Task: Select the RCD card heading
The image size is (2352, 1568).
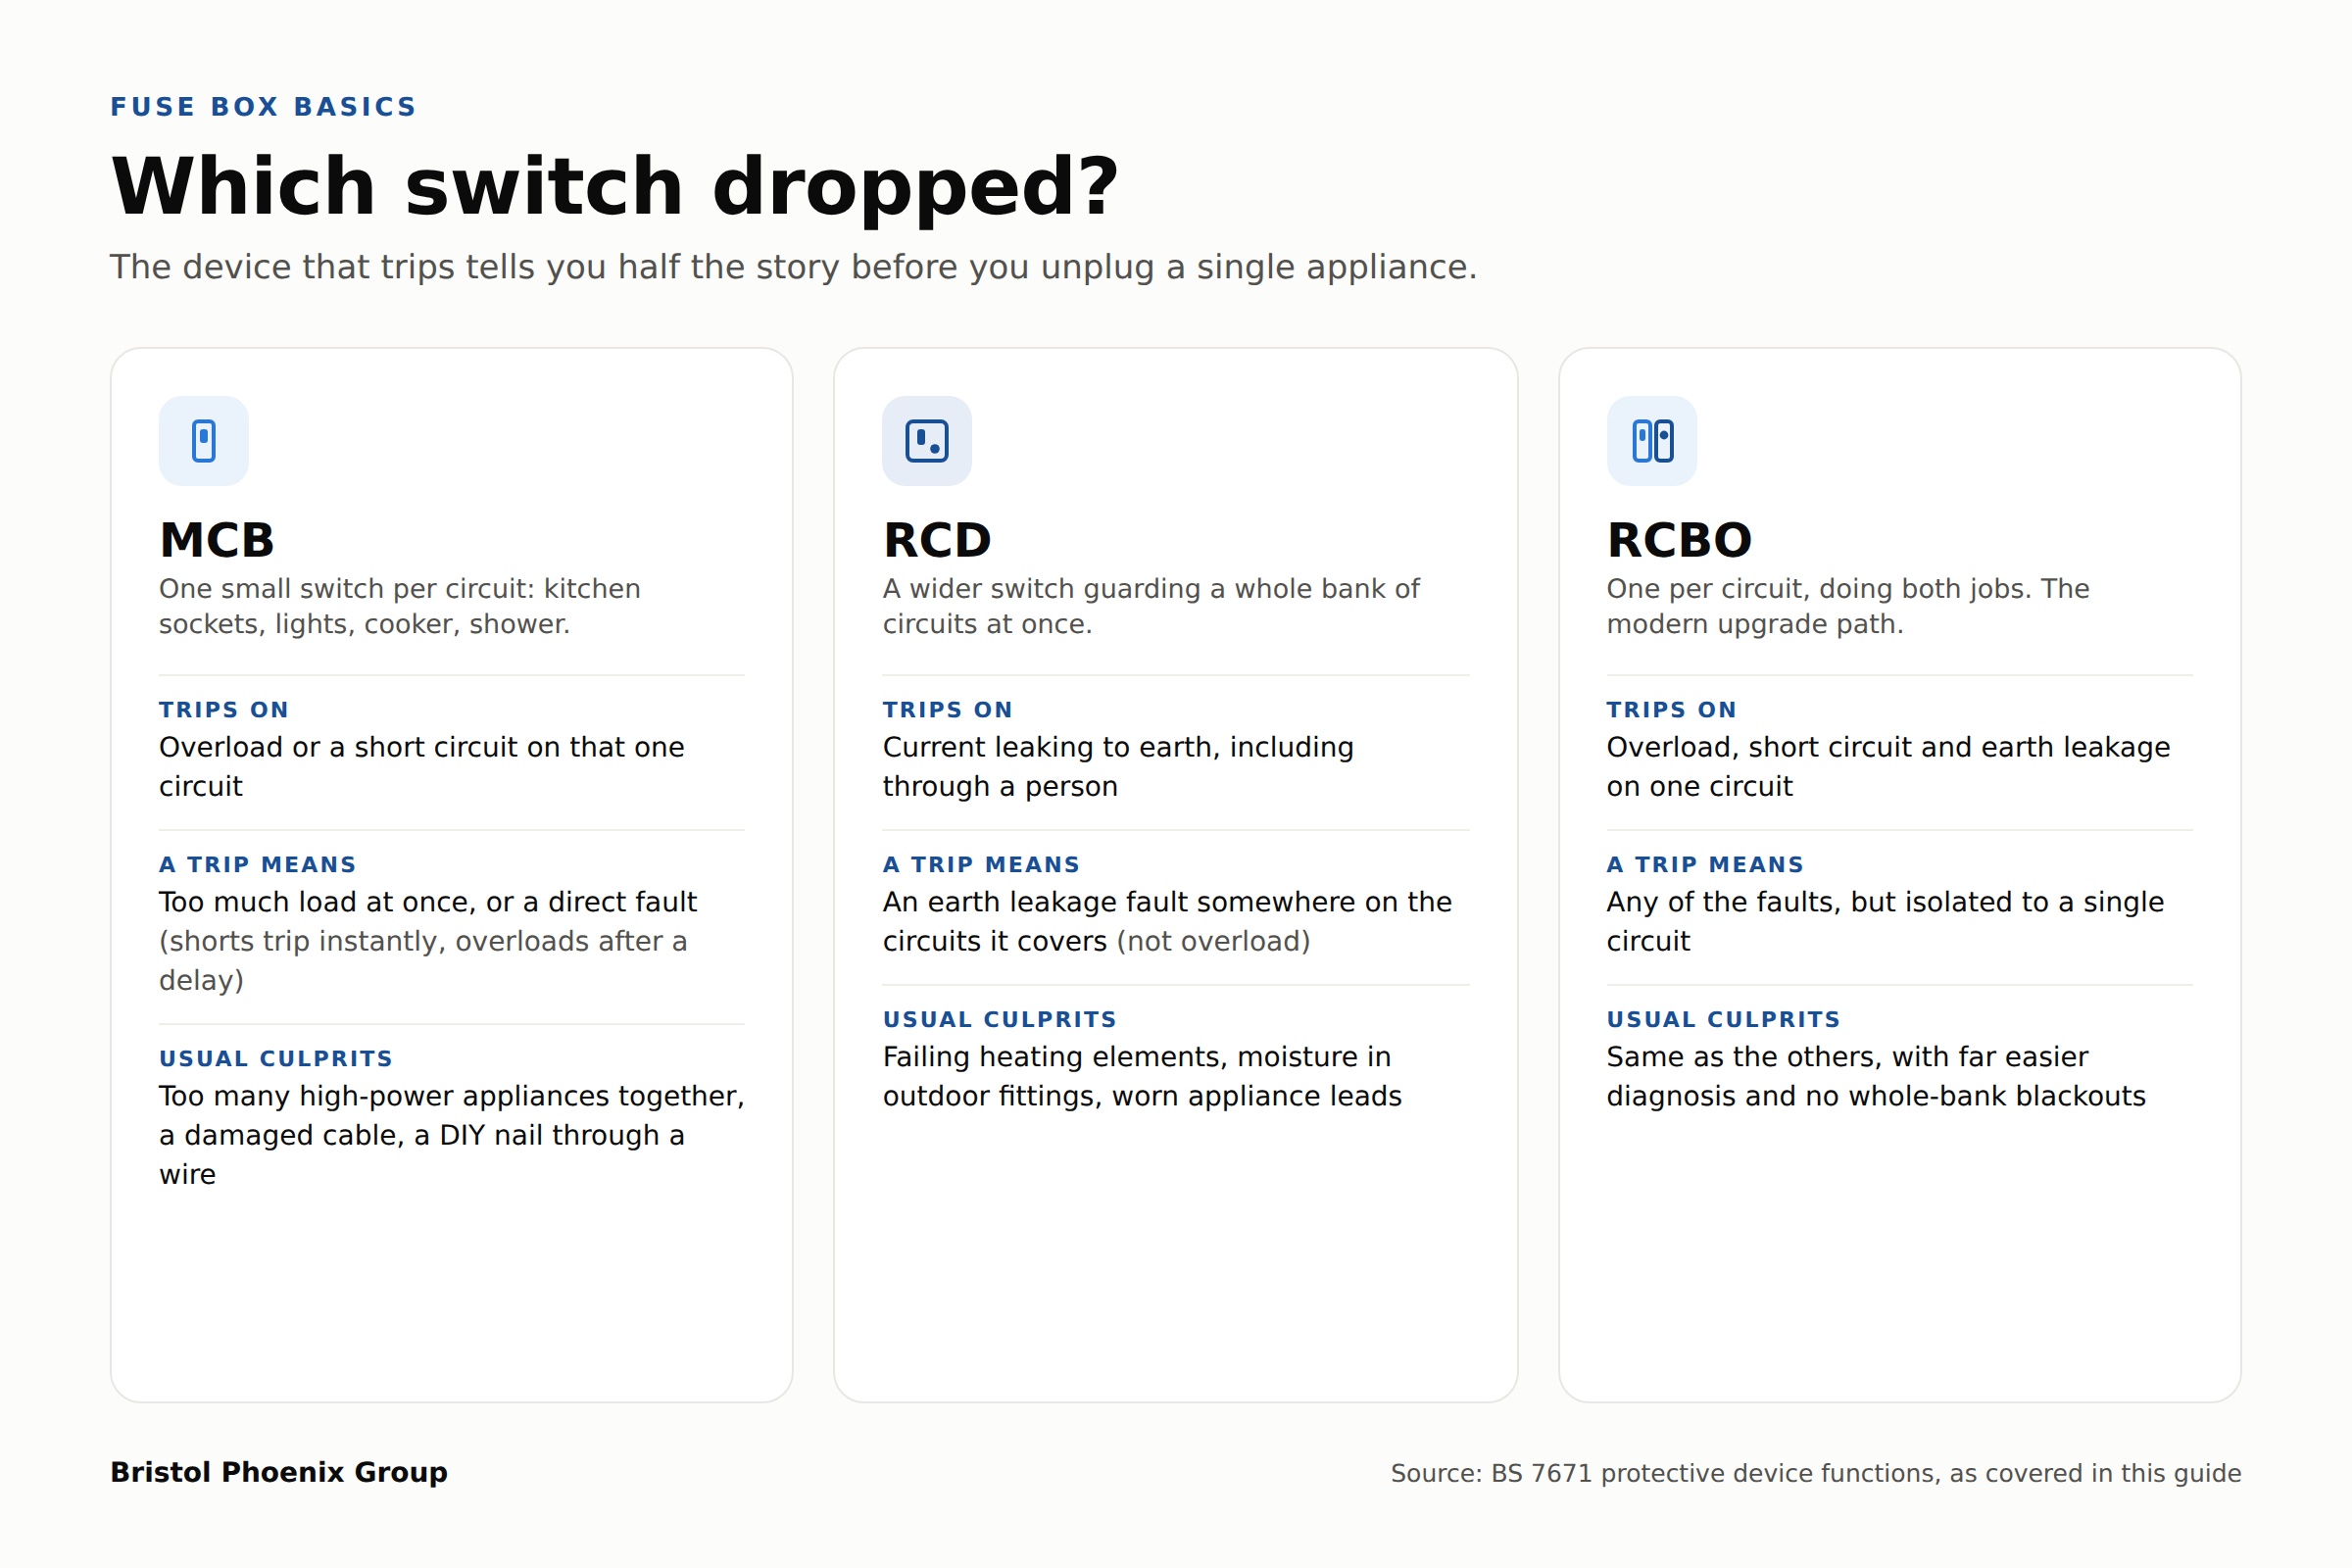Action: [x=937, y=540]
